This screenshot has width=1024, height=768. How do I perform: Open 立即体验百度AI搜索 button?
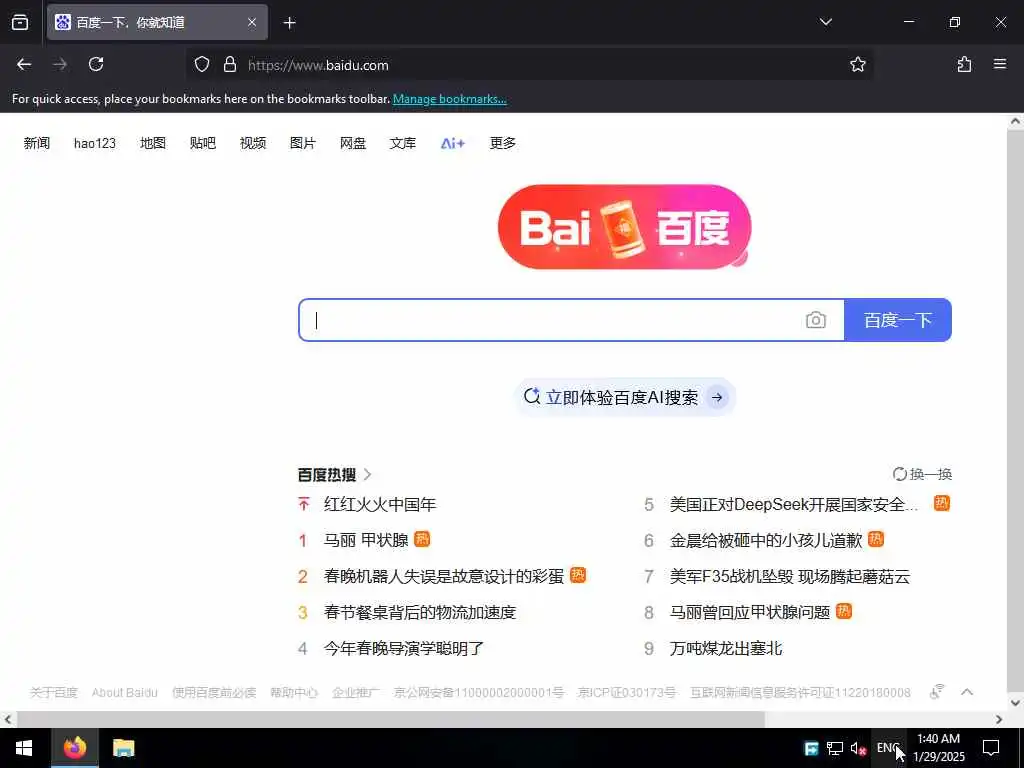(x=624, y=397)
